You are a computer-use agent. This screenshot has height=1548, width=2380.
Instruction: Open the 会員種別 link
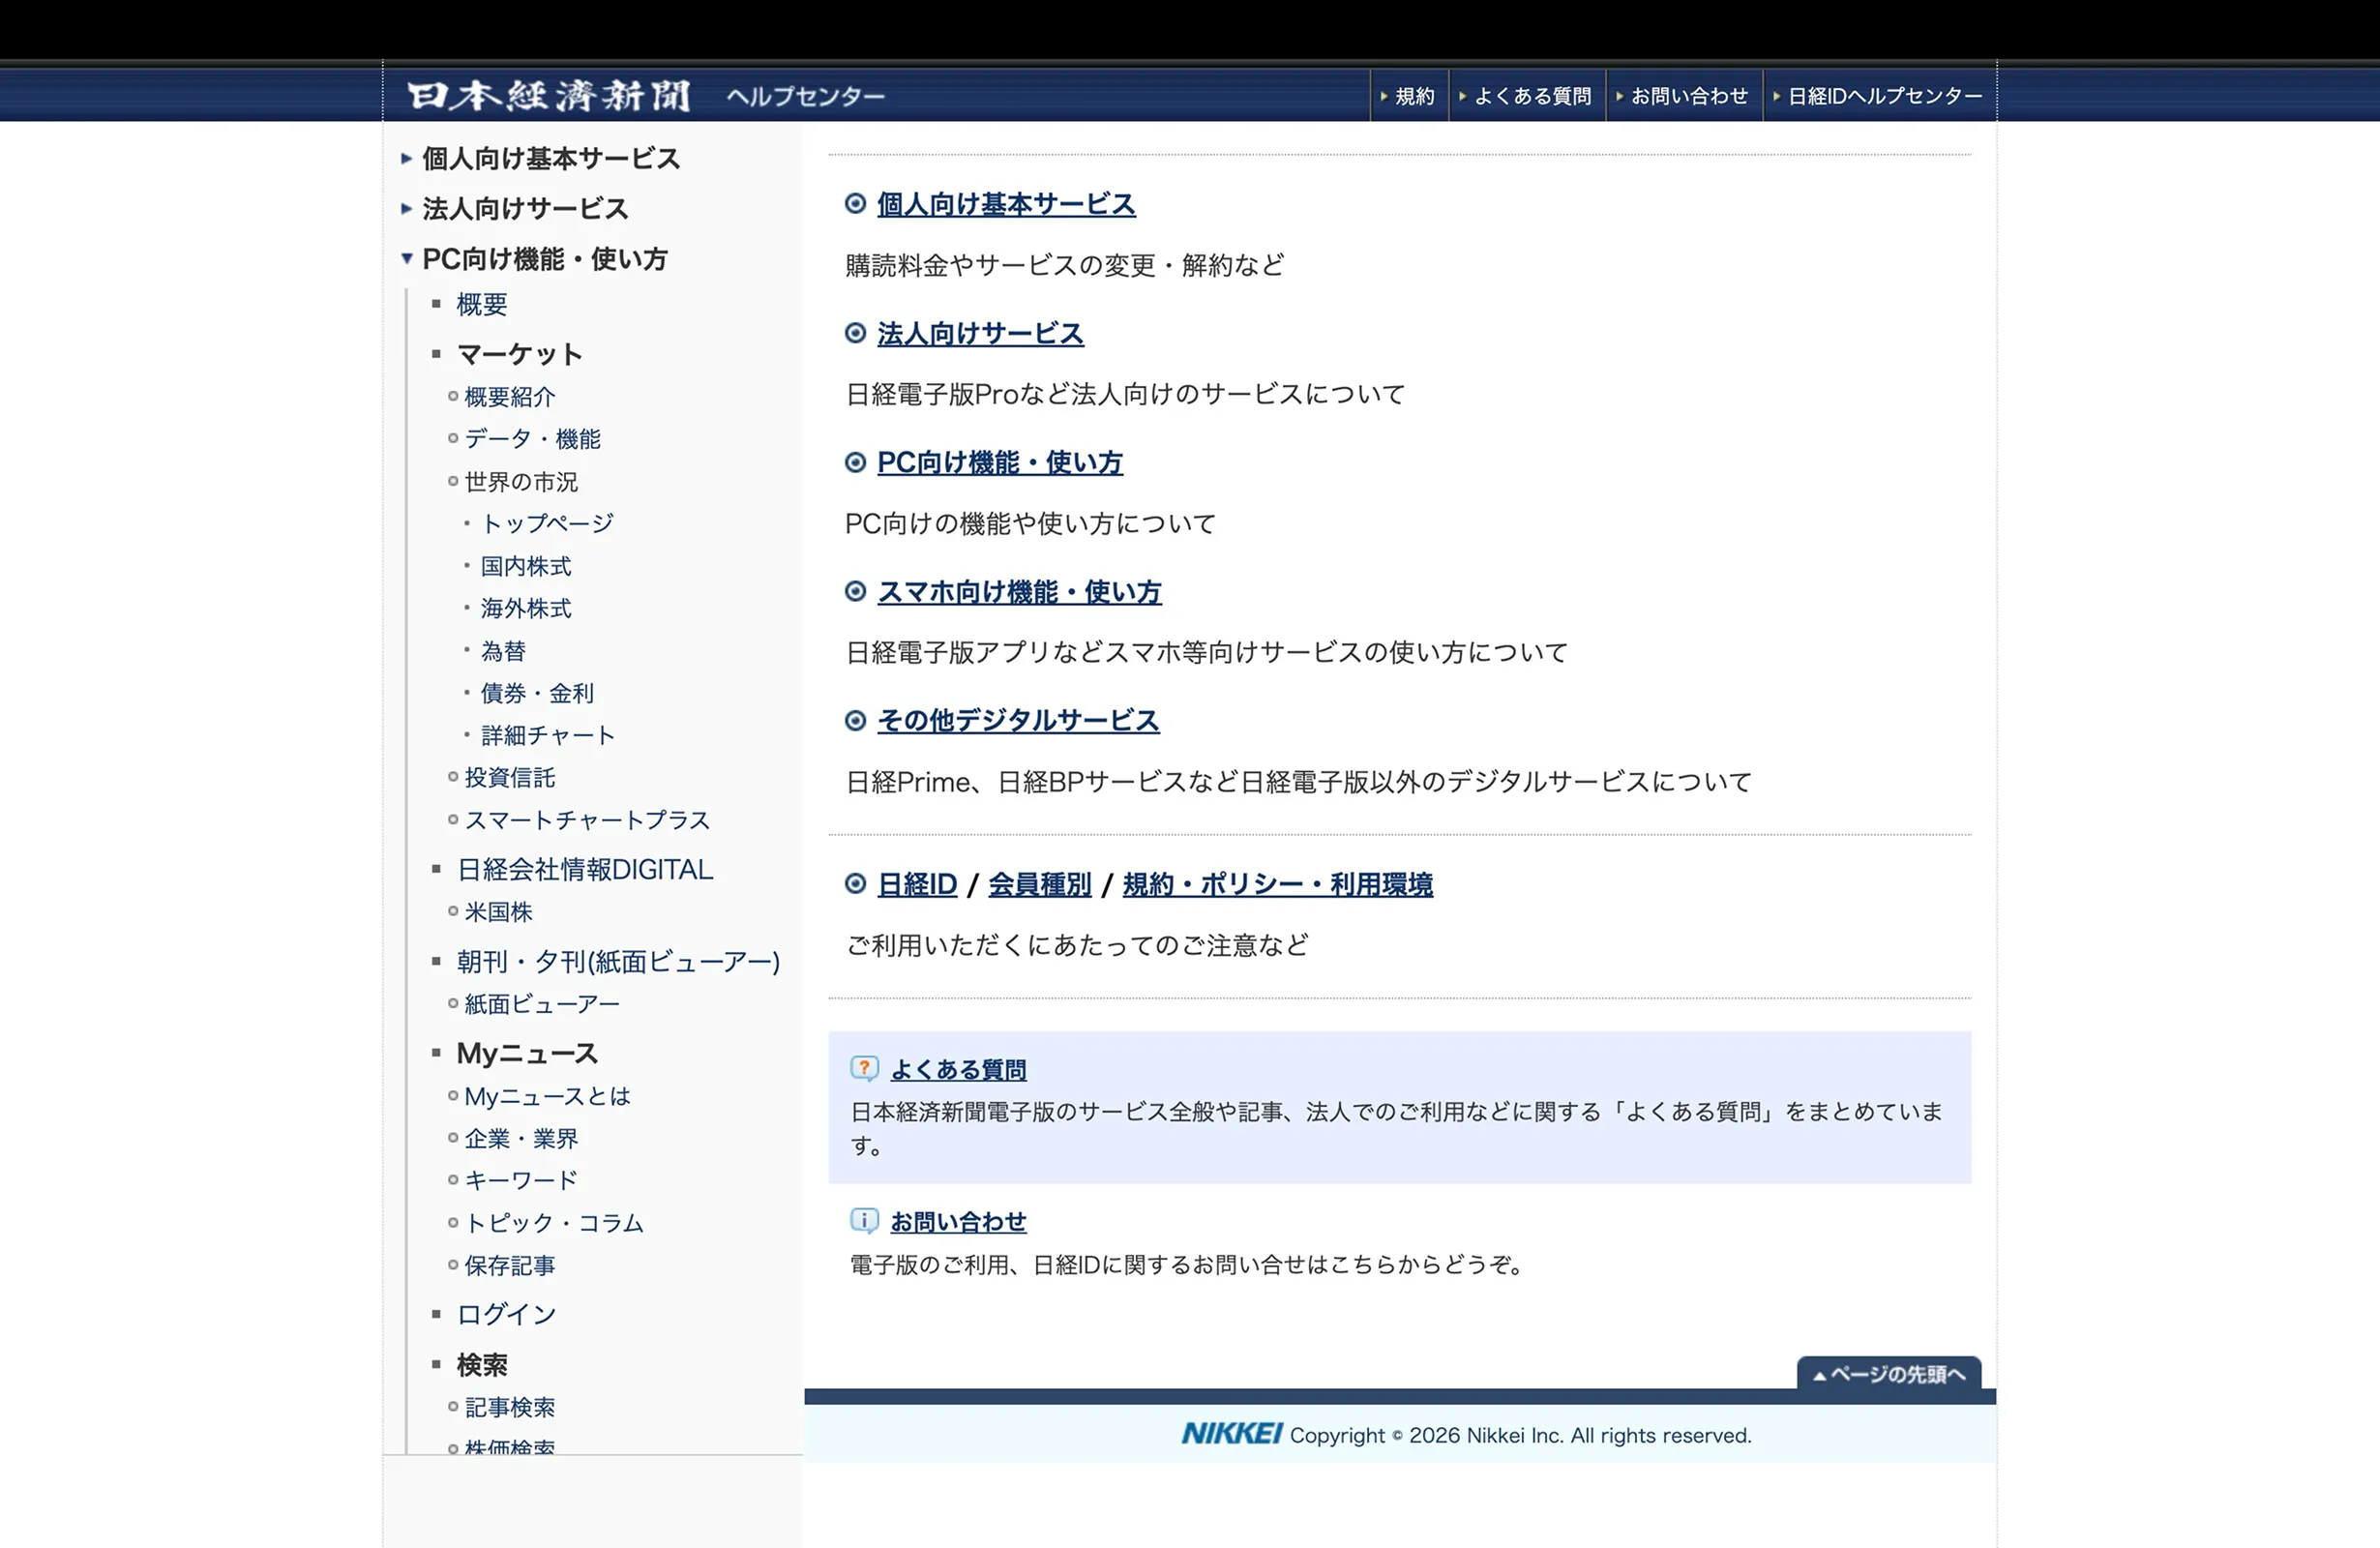1040,884
